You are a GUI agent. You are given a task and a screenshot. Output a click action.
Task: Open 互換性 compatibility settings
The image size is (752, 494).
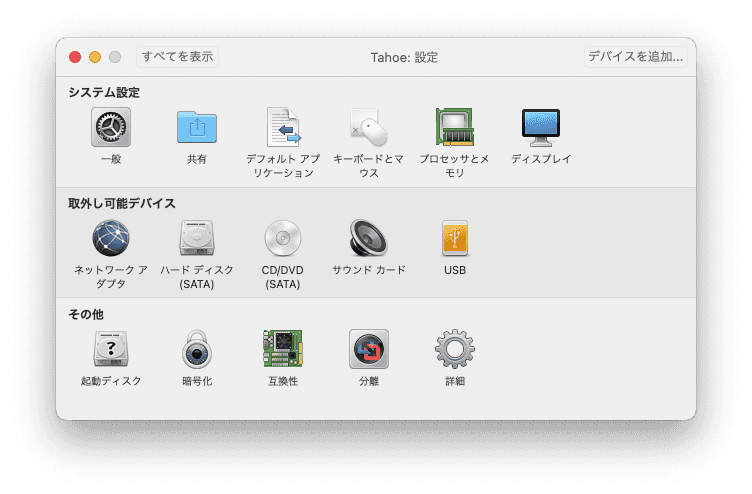283,349
